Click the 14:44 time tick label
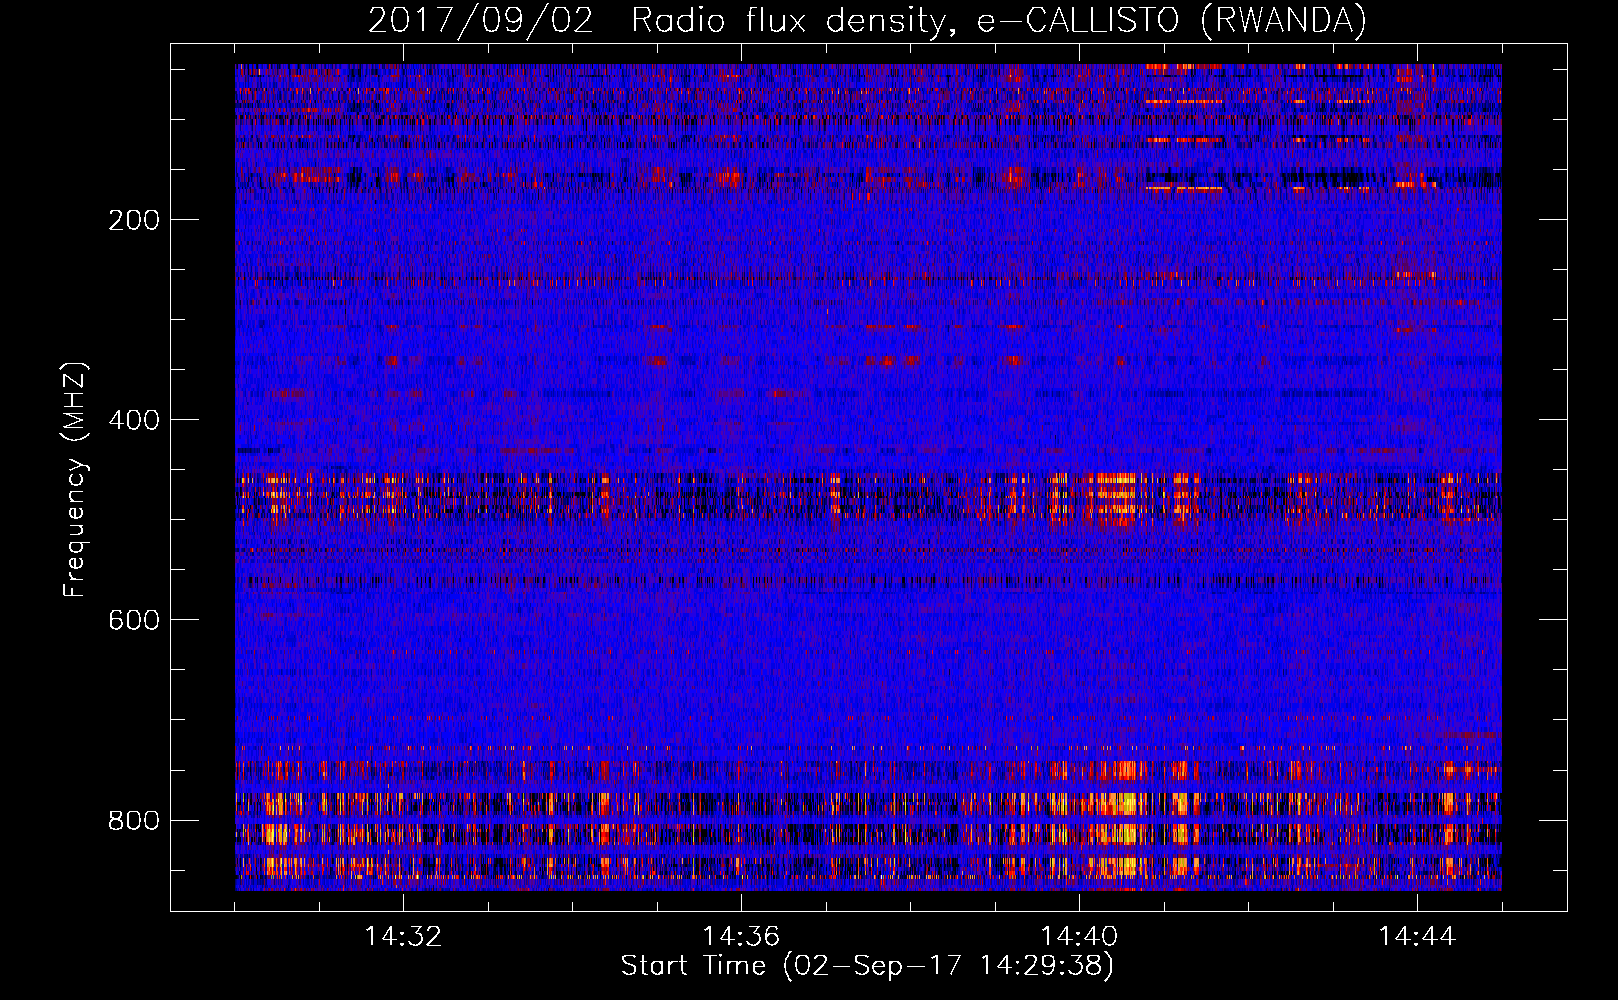Screen dimensions: 1618x1000 tap(1417, 937)
